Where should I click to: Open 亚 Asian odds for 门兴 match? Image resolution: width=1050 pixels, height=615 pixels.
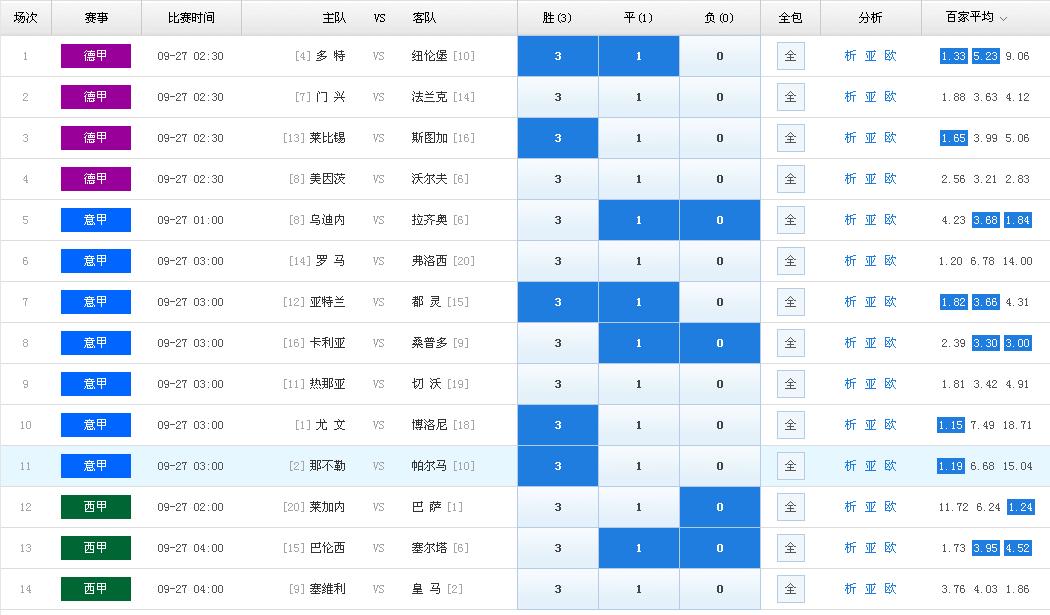(x=870, y=97)
